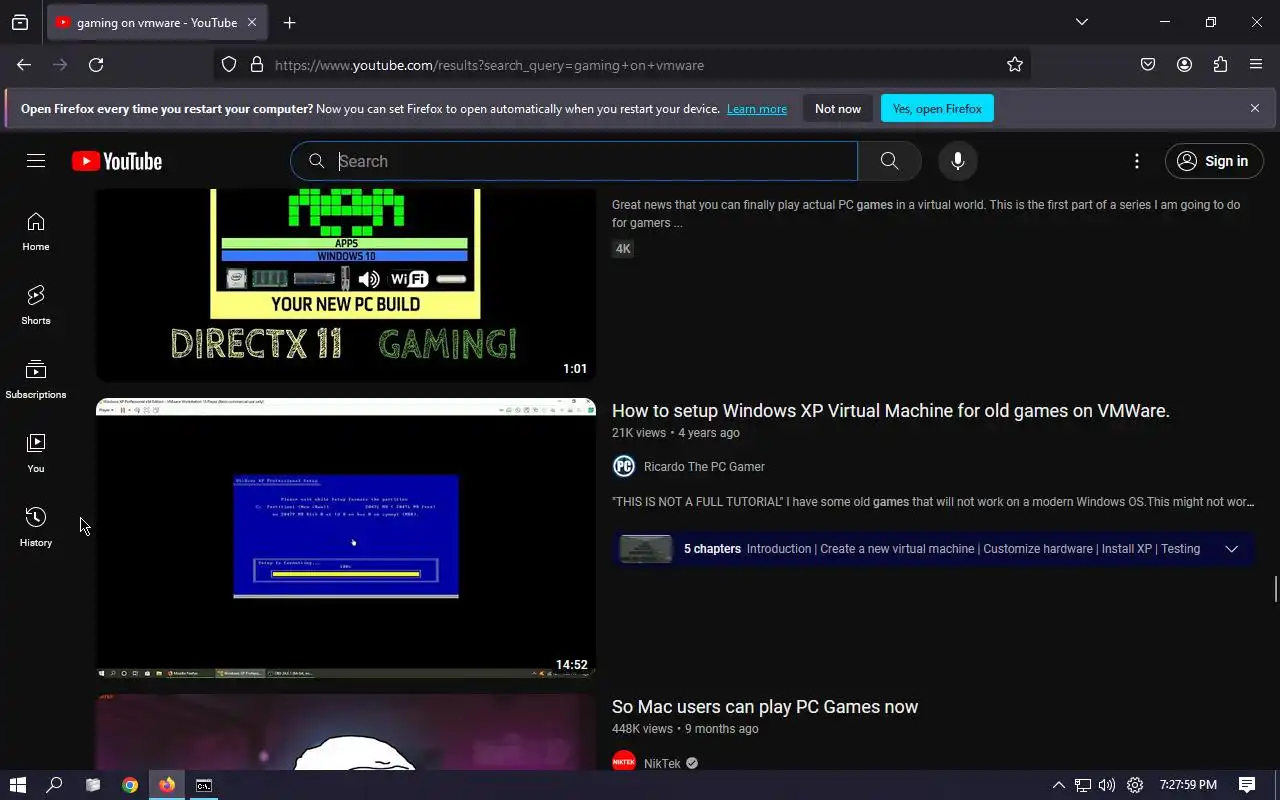The width and height of the screenshot is (1280, 800).
Task: Open the Windows XP setup video thumbnail
Action: coord(346,538)
